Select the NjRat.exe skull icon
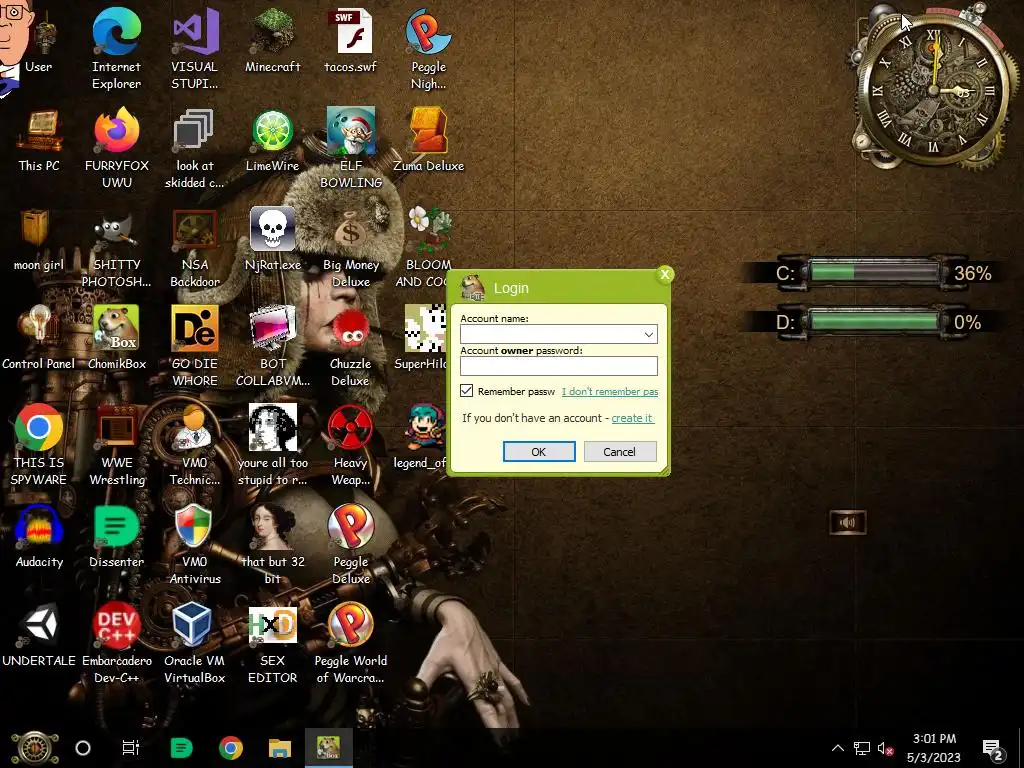The width and height of the screenshot is (1024, 768). tap(272, 239)
